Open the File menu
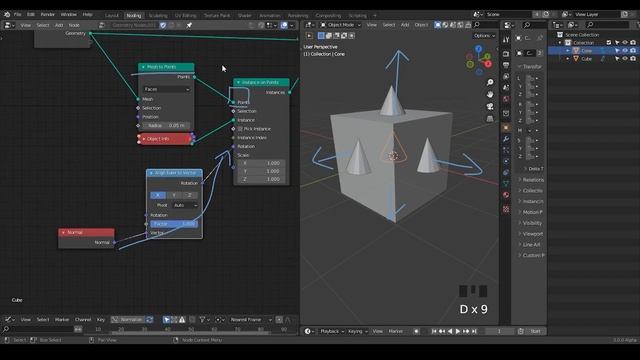Image resolution: width=640 pixels, height=360 pixels. coord(18,15)
